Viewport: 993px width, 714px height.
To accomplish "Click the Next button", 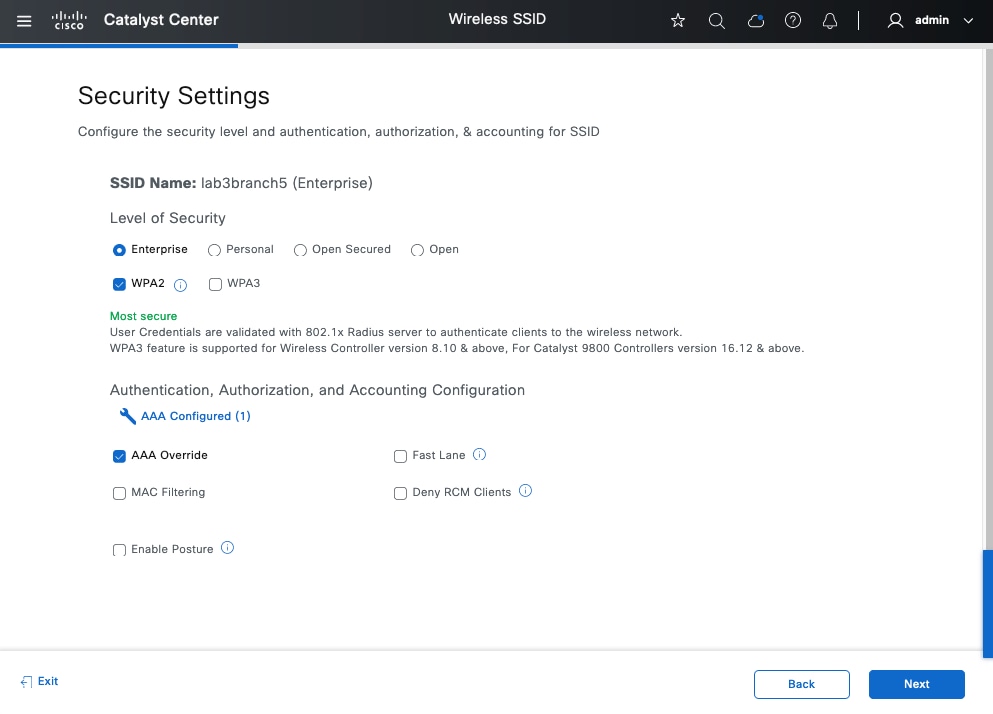I will pyautogui.click(x=916, y=684).
